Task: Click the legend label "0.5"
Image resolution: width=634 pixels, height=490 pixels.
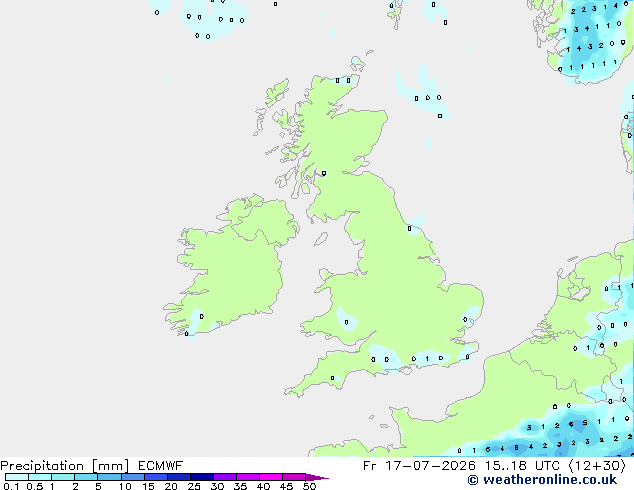Action: pyautogui.click(x=34, y=486)
